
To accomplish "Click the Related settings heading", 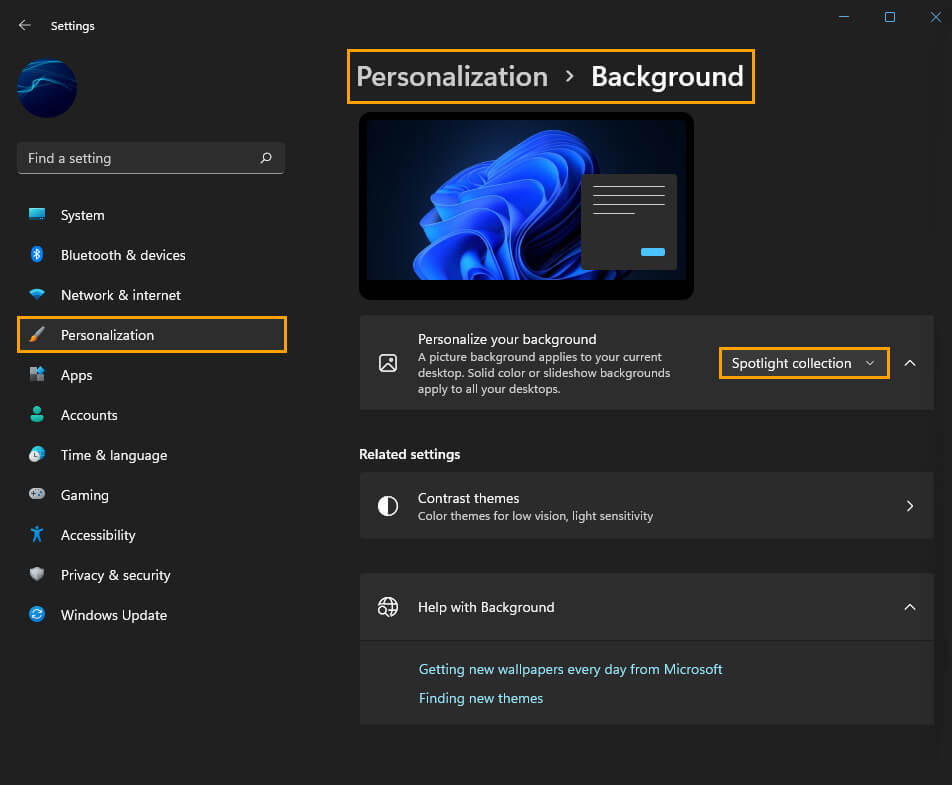I will (x=409, y=454).
